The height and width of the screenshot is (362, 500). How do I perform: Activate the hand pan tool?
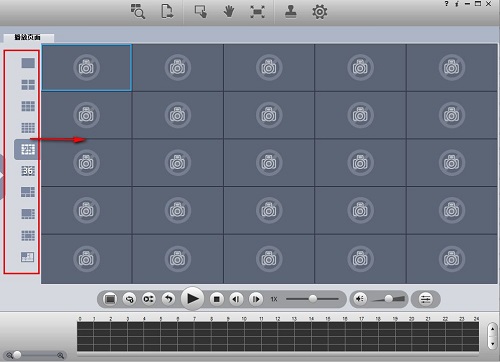tap(229, 12)
